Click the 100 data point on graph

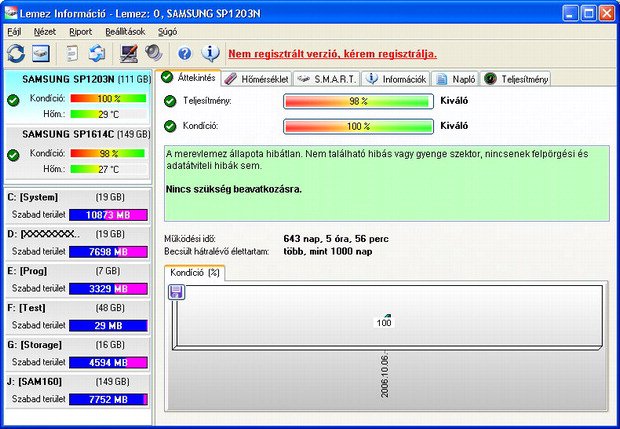(x=384, y=322)
